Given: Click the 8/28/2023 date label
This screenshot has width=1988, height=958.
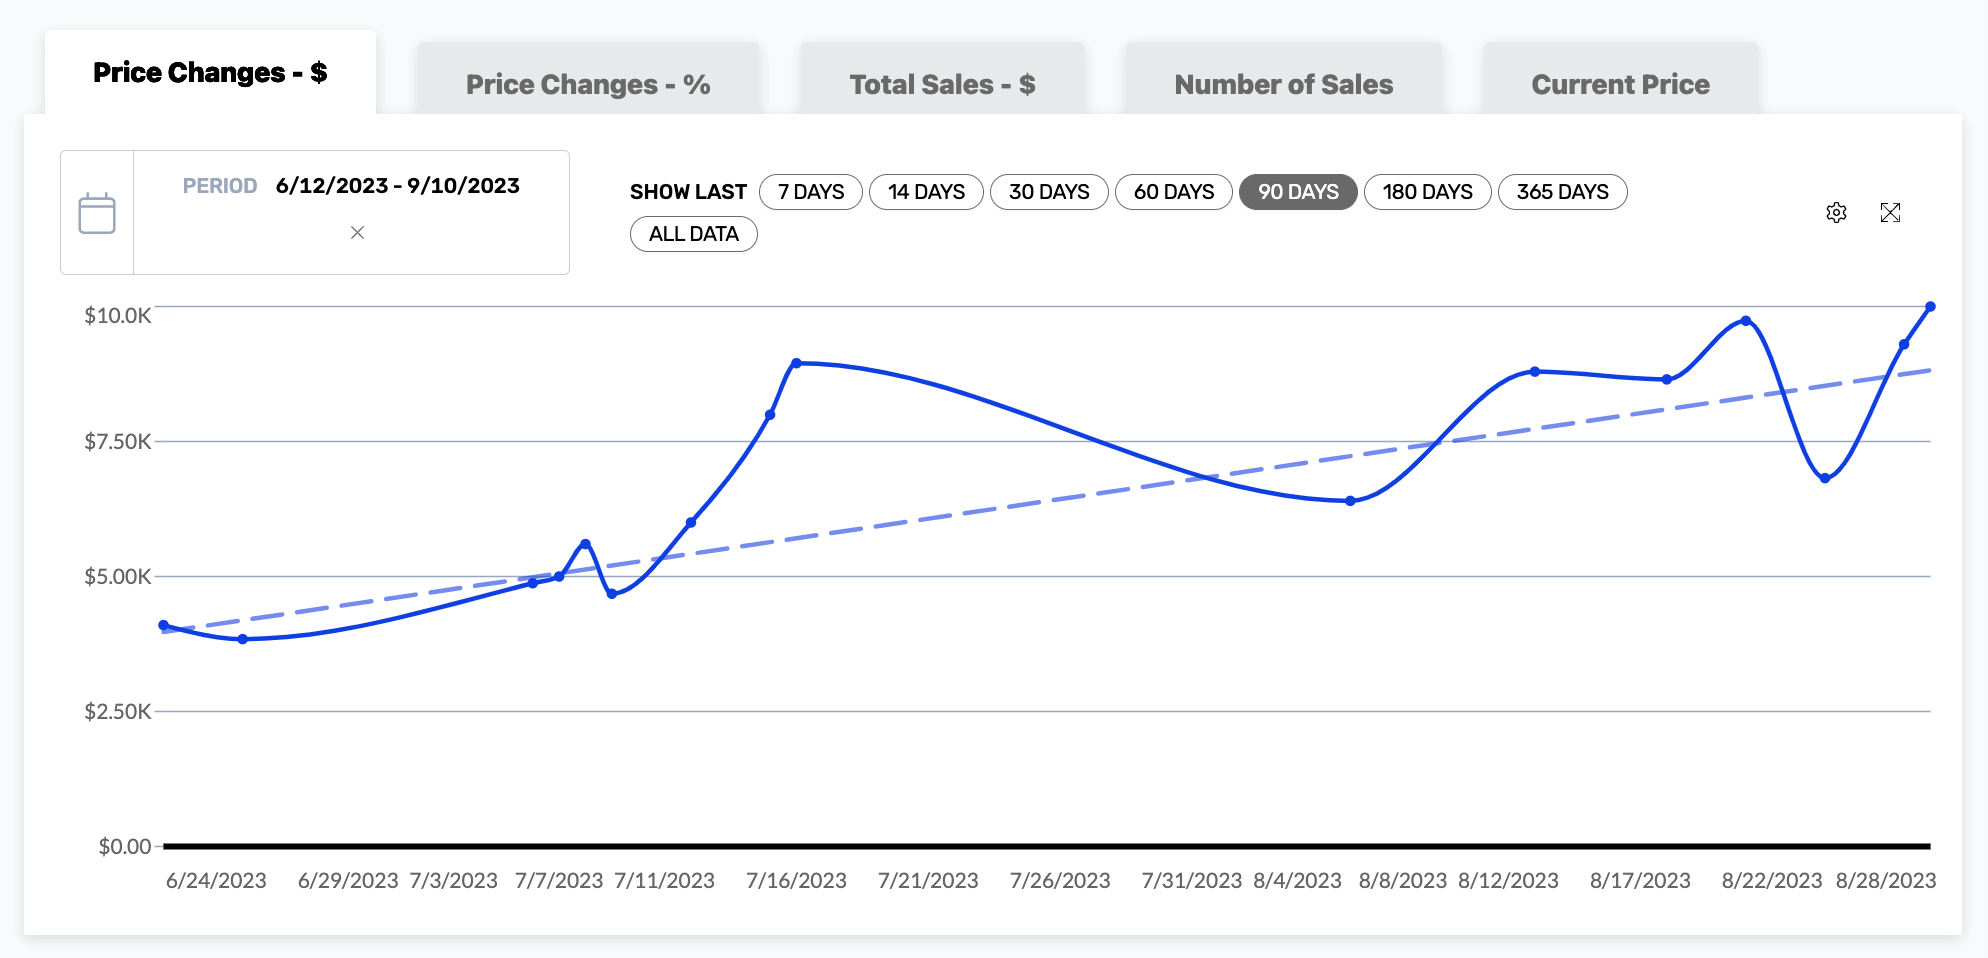Looking at the screenshot, I should point(1886,881).
